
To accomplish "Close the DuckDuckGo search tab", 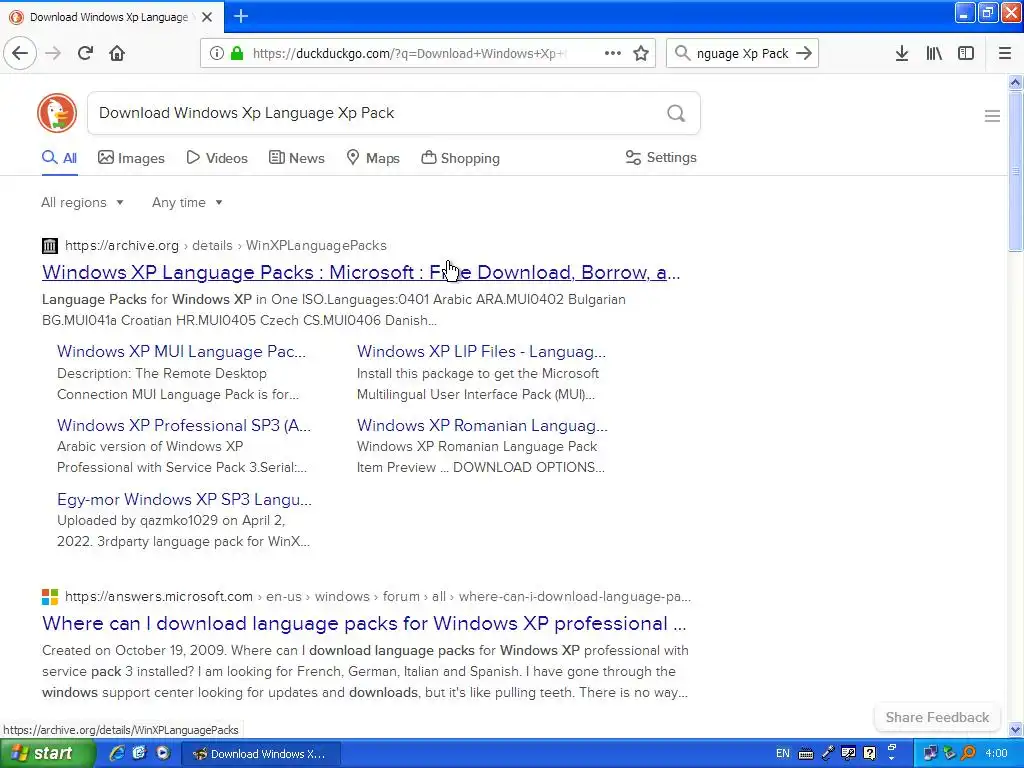I will (206, 17).
